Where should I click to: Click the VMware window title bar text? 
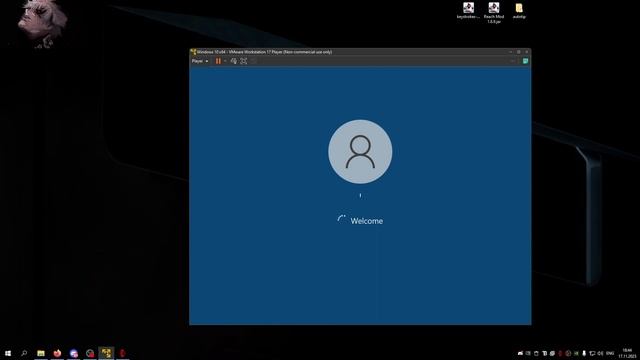click(264, 52)
